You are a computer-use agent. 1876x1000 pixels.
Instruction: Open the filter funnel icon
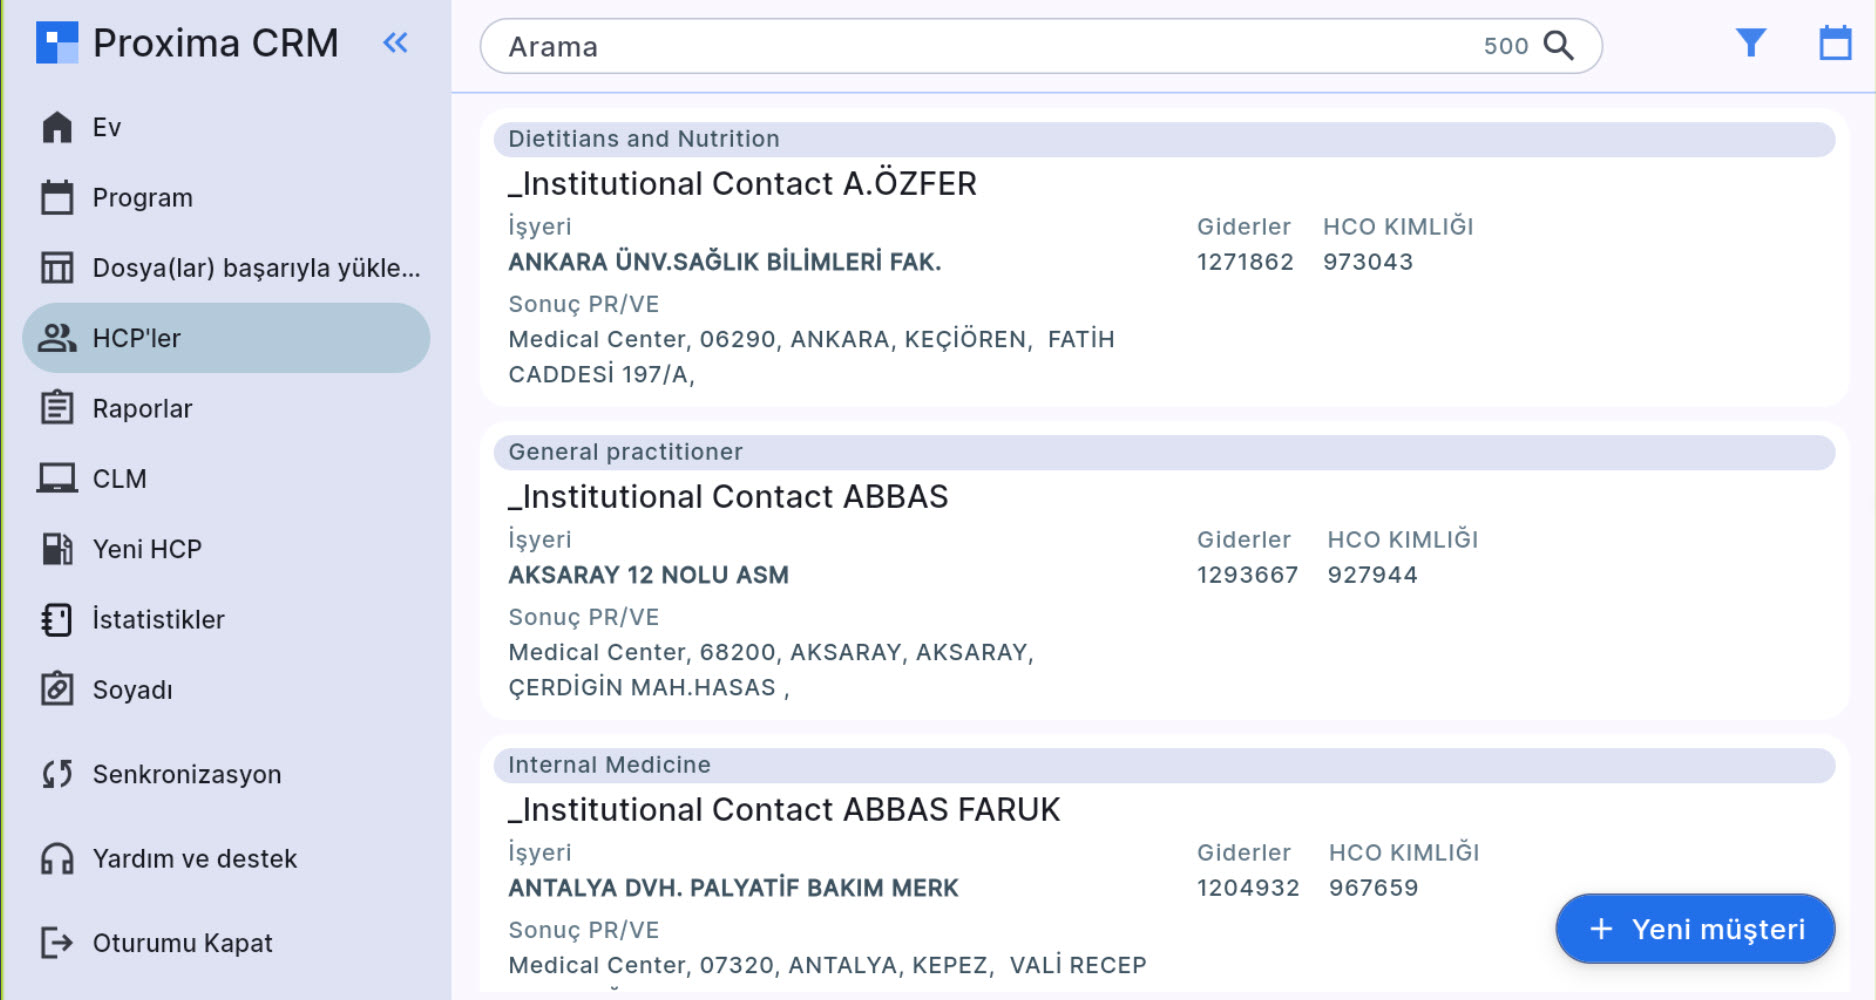1750,43
